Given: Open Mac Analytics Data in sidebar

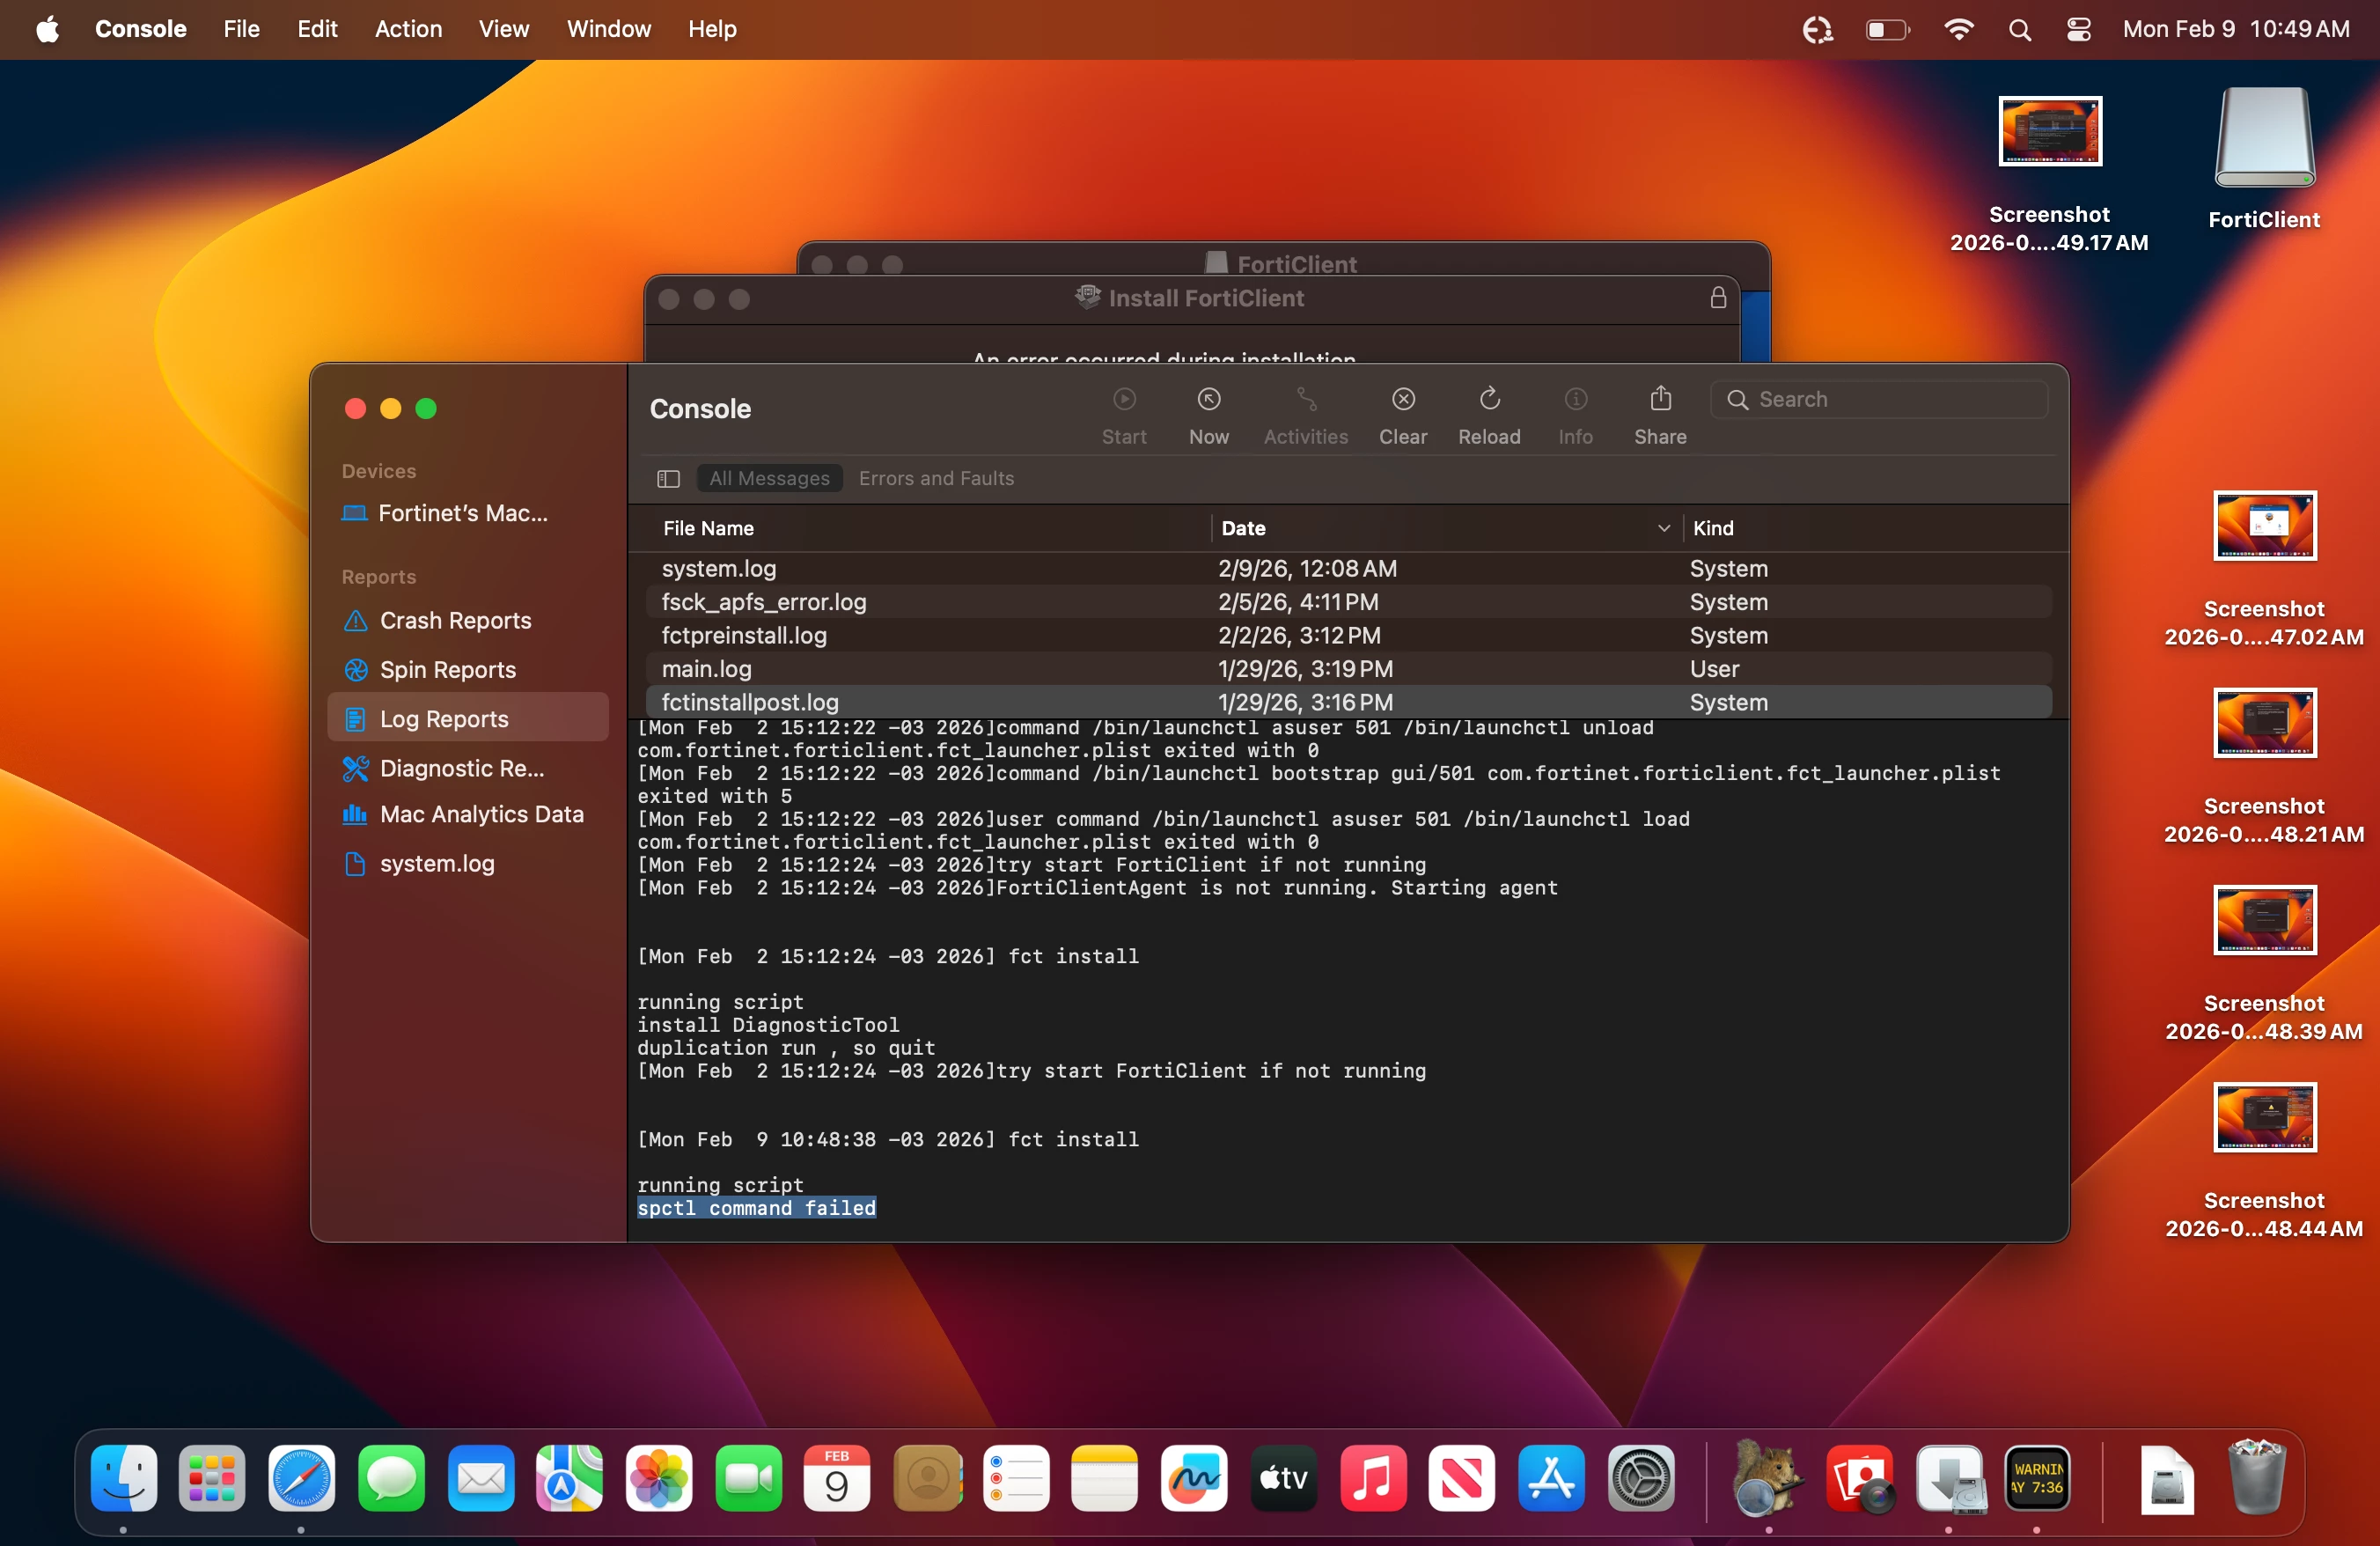Looking at the screenshot, I should pos(468,815).
